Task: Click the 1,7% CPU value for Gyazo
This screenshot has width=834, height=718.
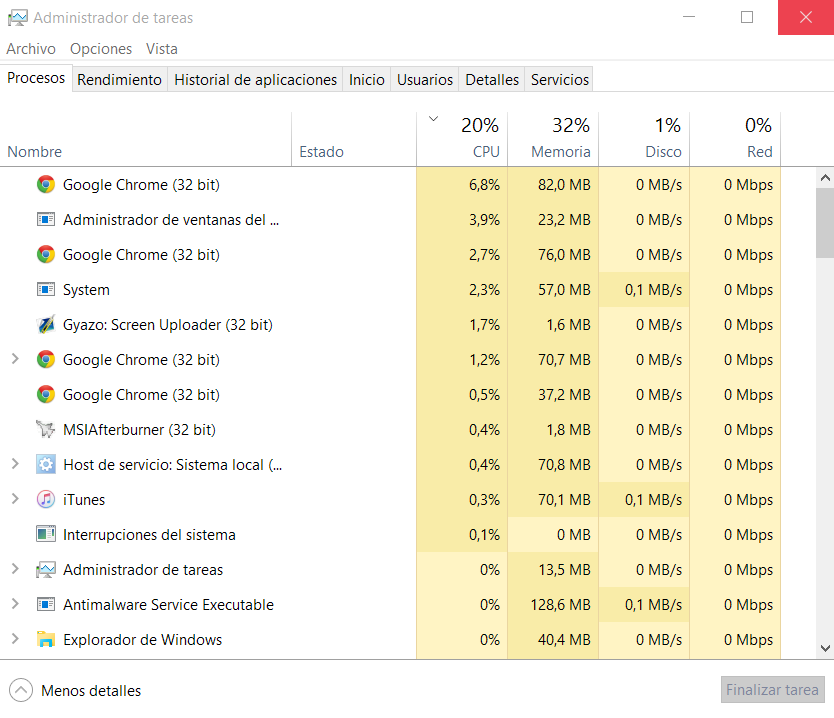Action: pos(484,325)
